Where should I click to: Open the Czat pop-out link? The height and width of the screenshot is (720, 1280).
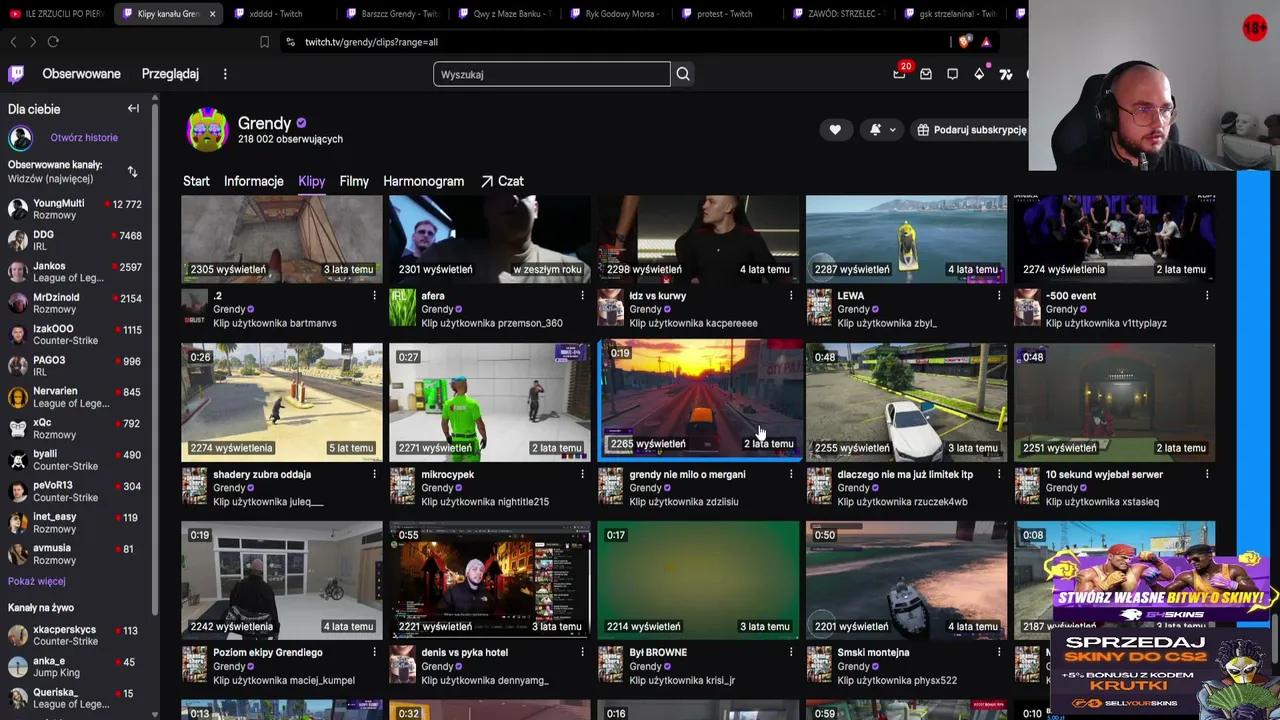pos(502,181)
